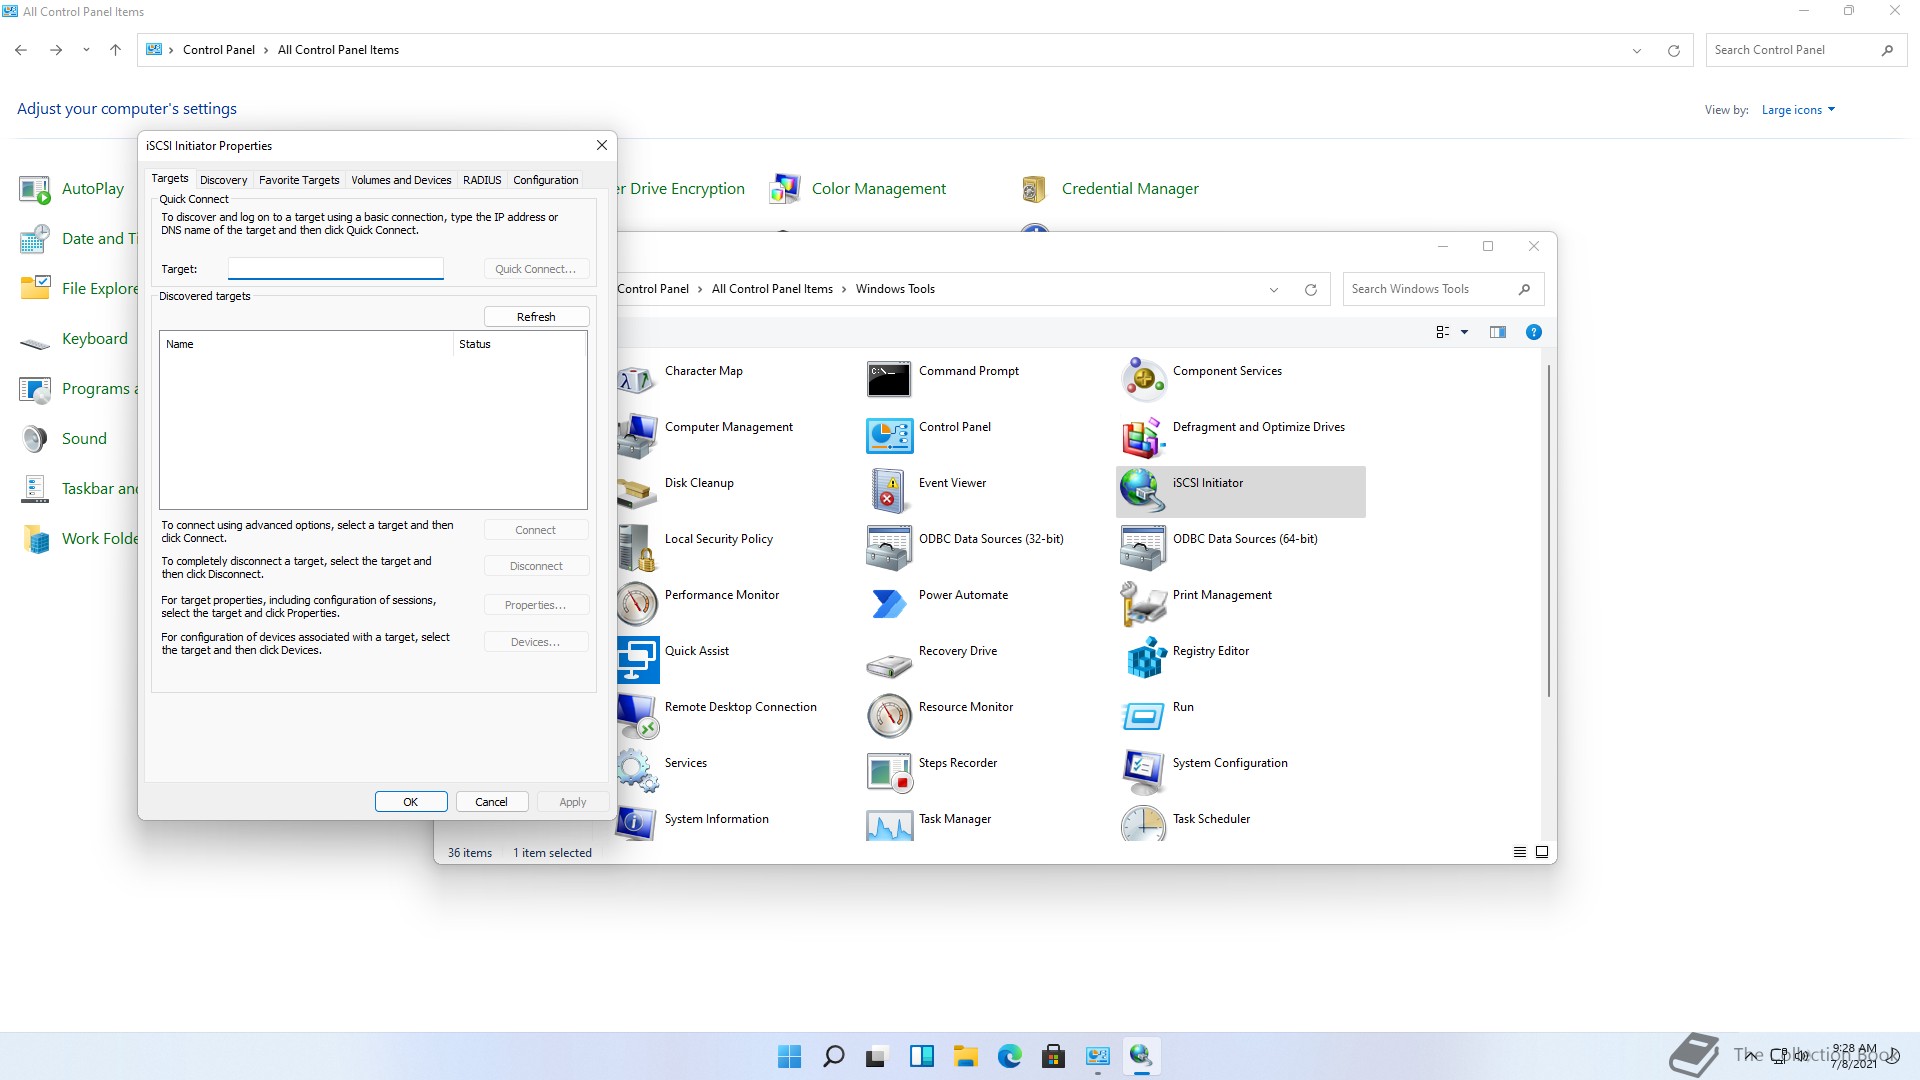Screen dimensions: 1920x1080
Task: Open Task Manager icon
Action: [x=889, y=824]
